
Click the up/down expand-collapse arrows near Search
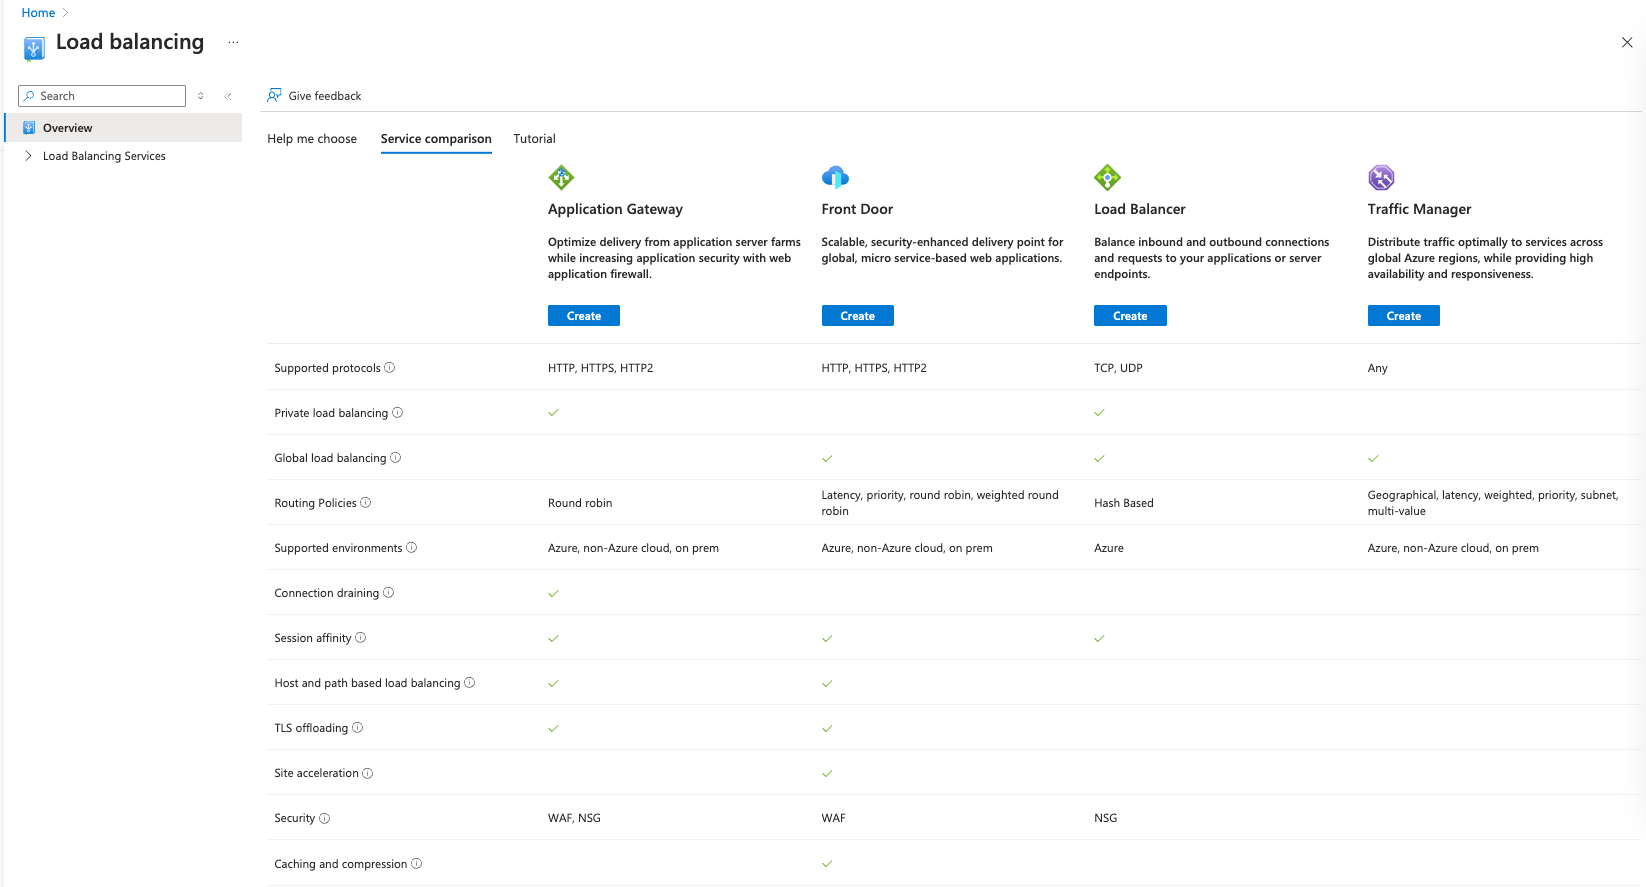[201, 96]
